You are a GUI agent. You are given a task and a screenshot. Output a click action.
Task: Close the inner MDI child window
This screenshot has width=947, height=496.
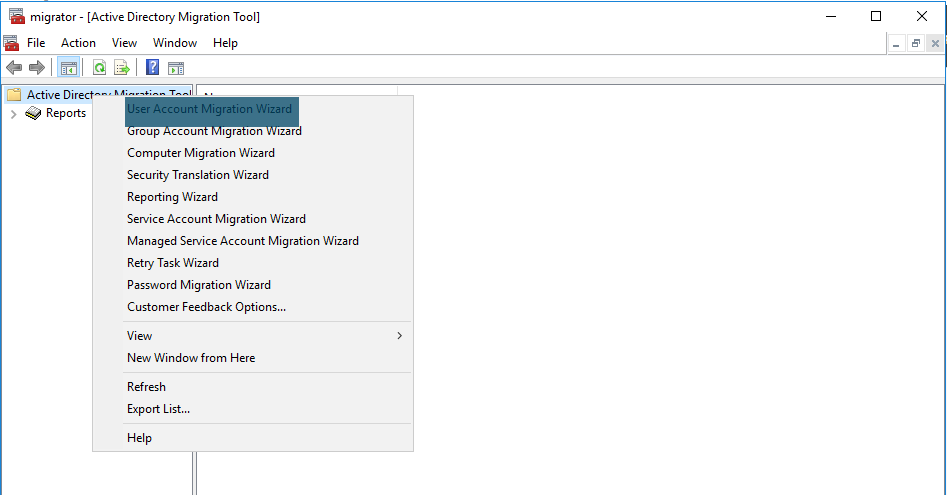pyautogui.click(x=935, y=43)
